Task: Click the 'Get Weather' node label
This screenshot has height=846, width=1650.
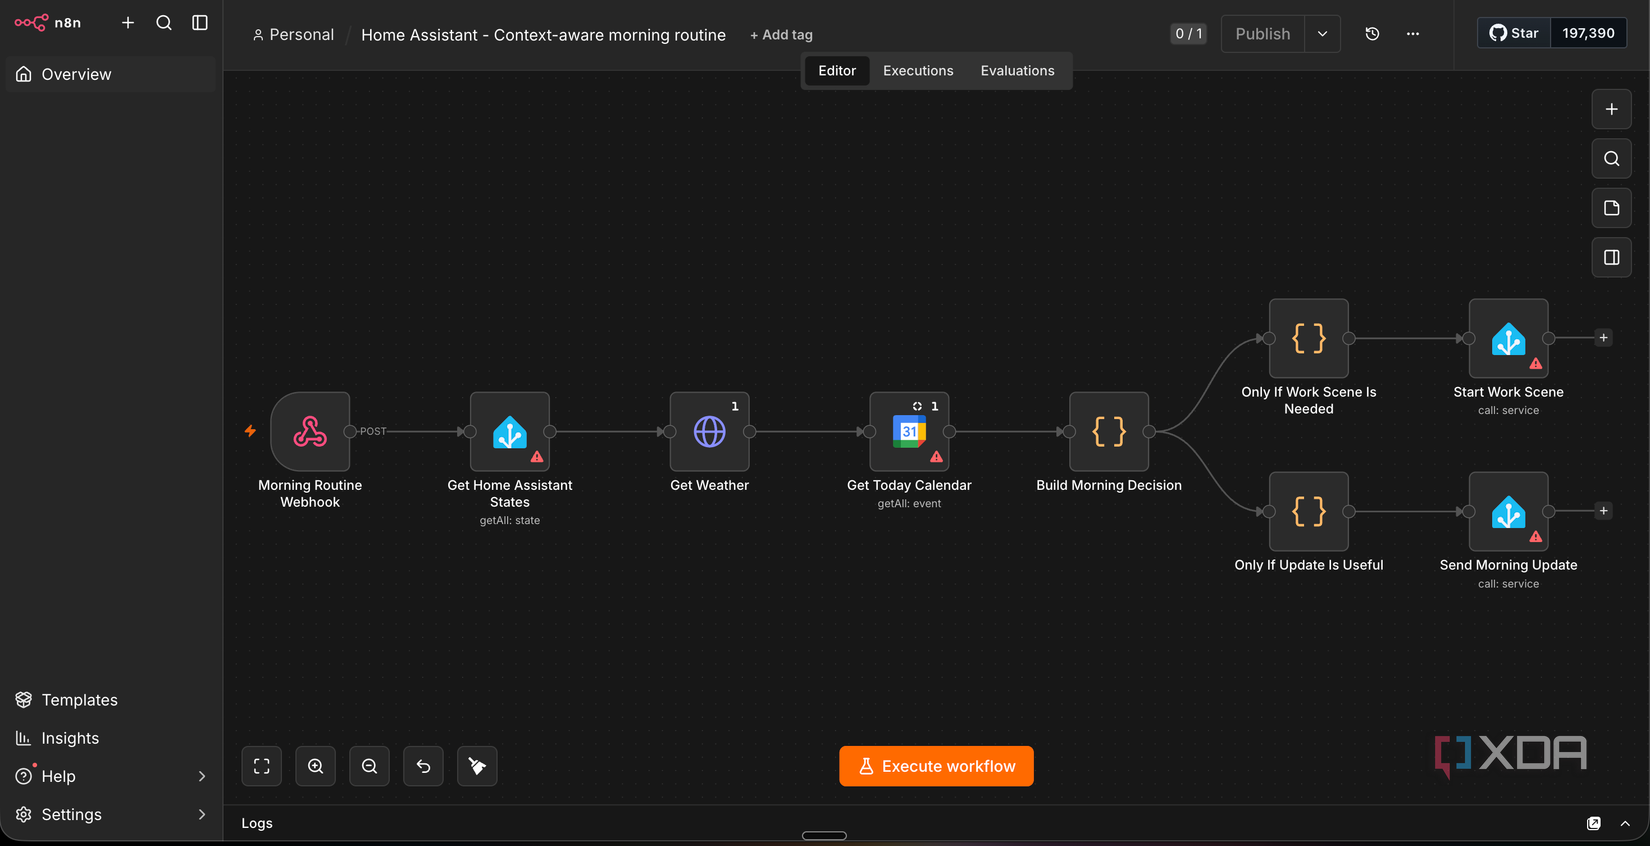Action: [x=709, y=485]
